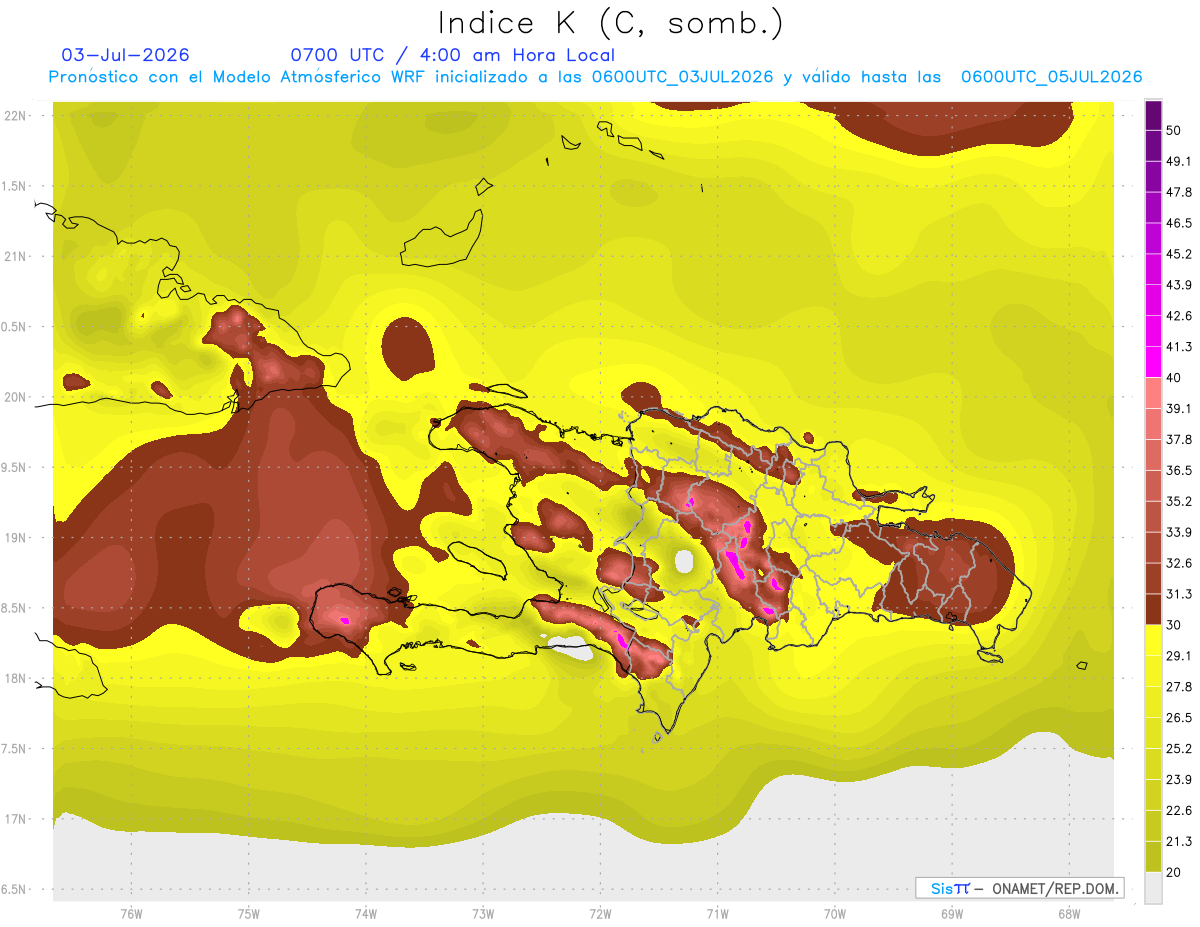The image size is (1200, 927).
Task: Click the "41.3" colorbar value
Action: pos(1179,347)
